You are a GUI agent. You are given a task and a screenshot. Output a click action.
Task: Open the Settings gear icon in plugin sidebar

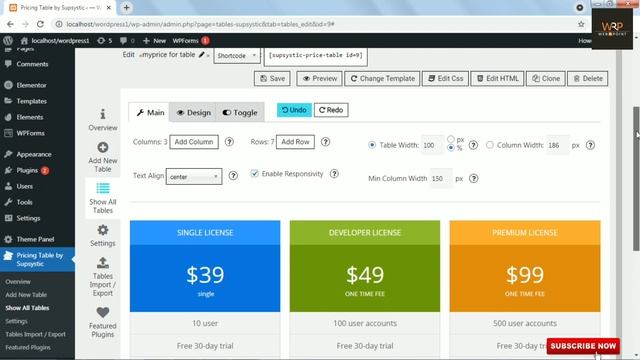(103, 230)
